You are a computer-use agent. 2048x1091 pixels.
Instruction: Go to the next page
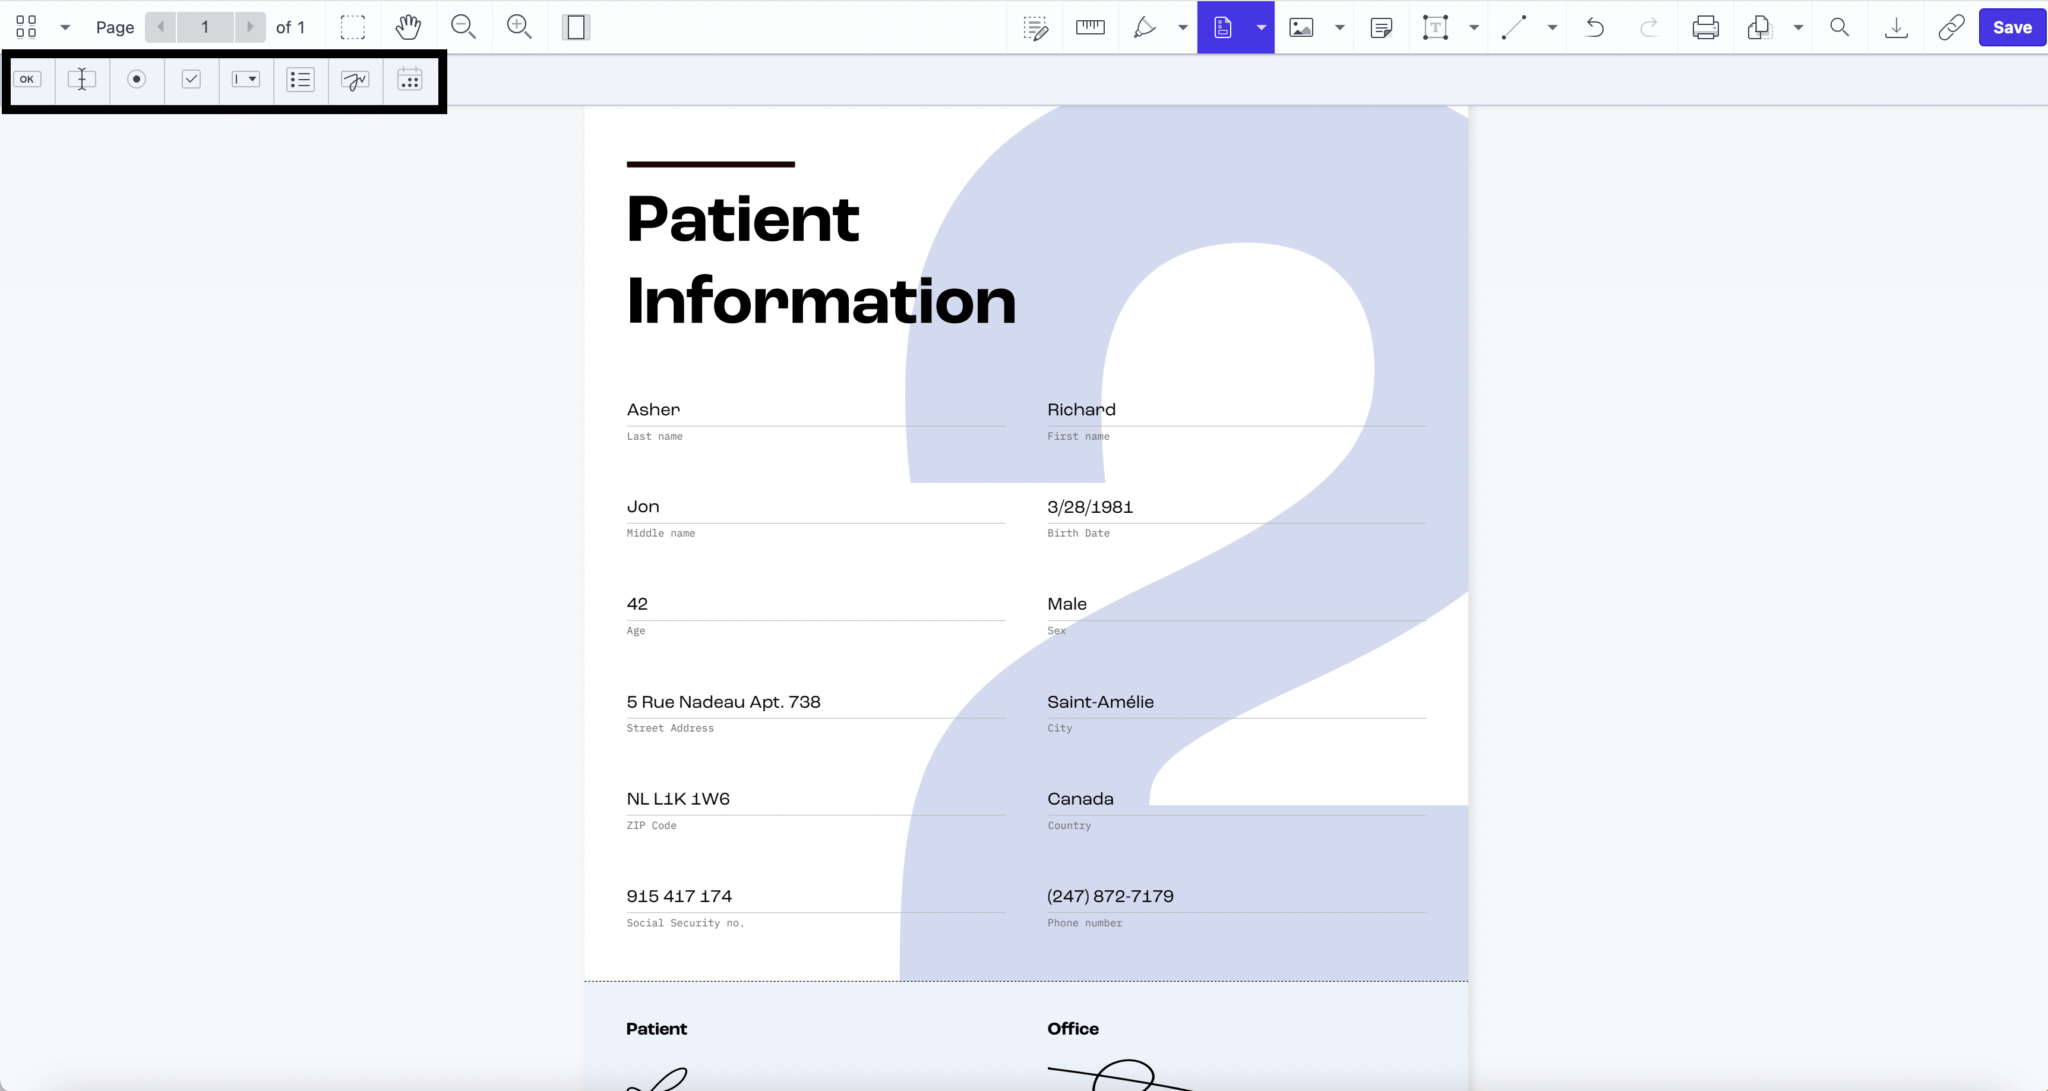[250, 27]
